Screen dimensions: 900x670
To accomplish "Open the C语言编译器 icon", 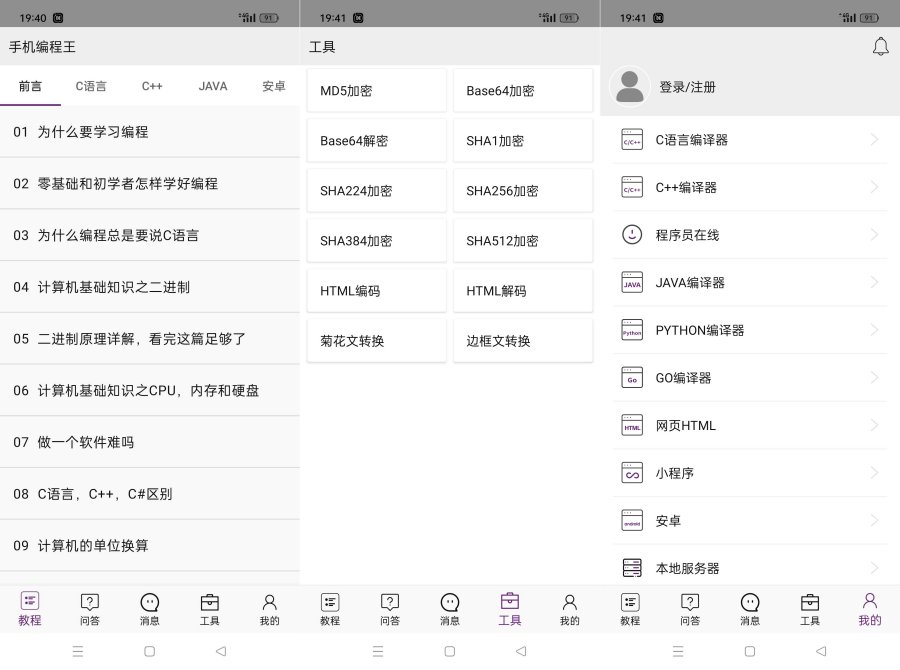I will click(631, 140).
